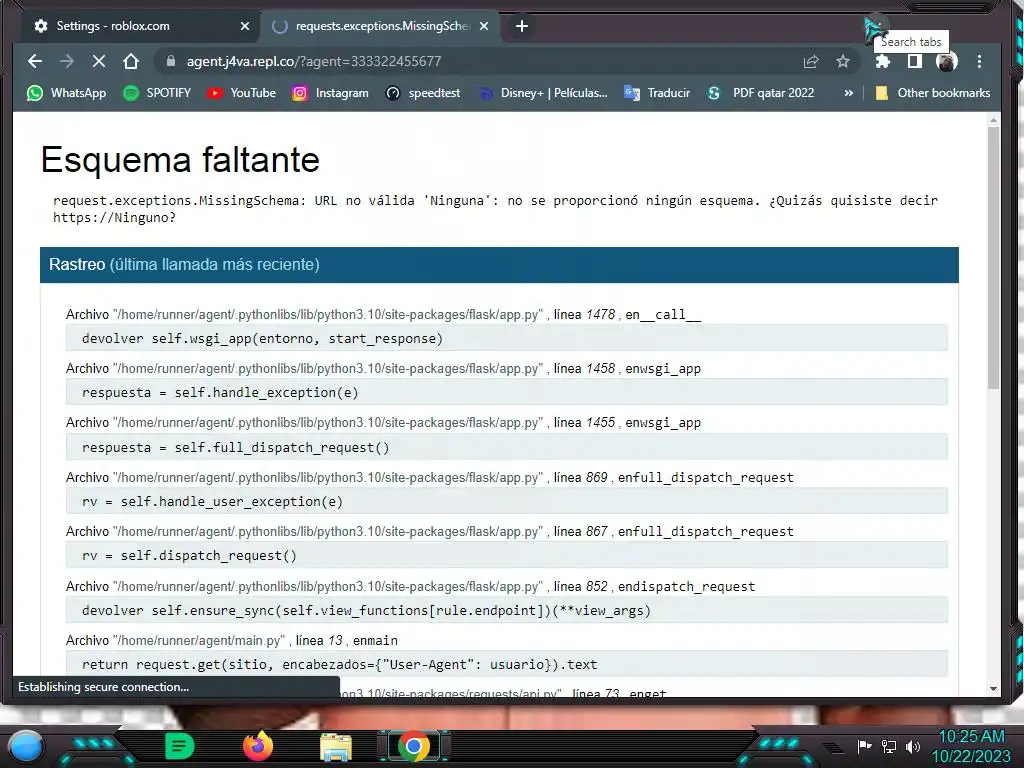Open the speedtest bookmark
The width and height of the screenshot is (1024, 768).
pos(423,93)
